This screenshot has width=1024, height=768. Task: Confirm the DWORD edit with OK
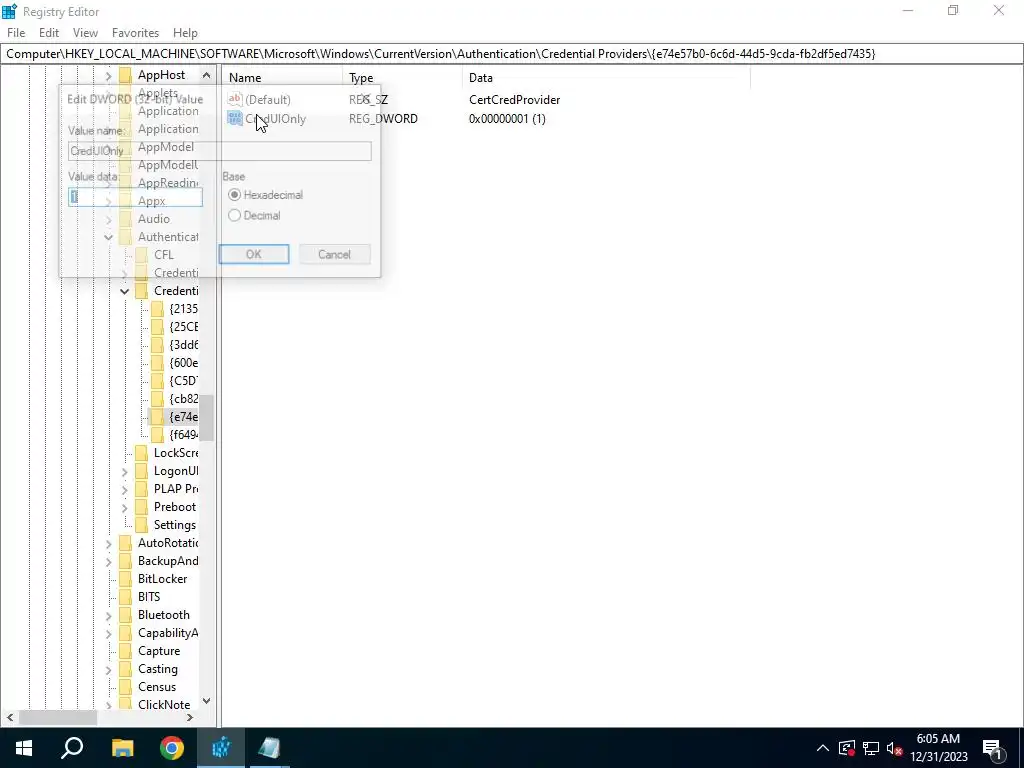(254, 254)
